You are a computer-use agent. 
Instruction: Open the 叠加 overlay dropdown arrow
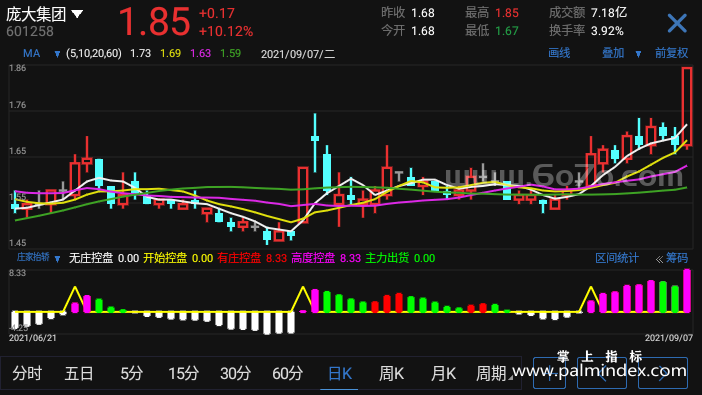pos(638,54)
